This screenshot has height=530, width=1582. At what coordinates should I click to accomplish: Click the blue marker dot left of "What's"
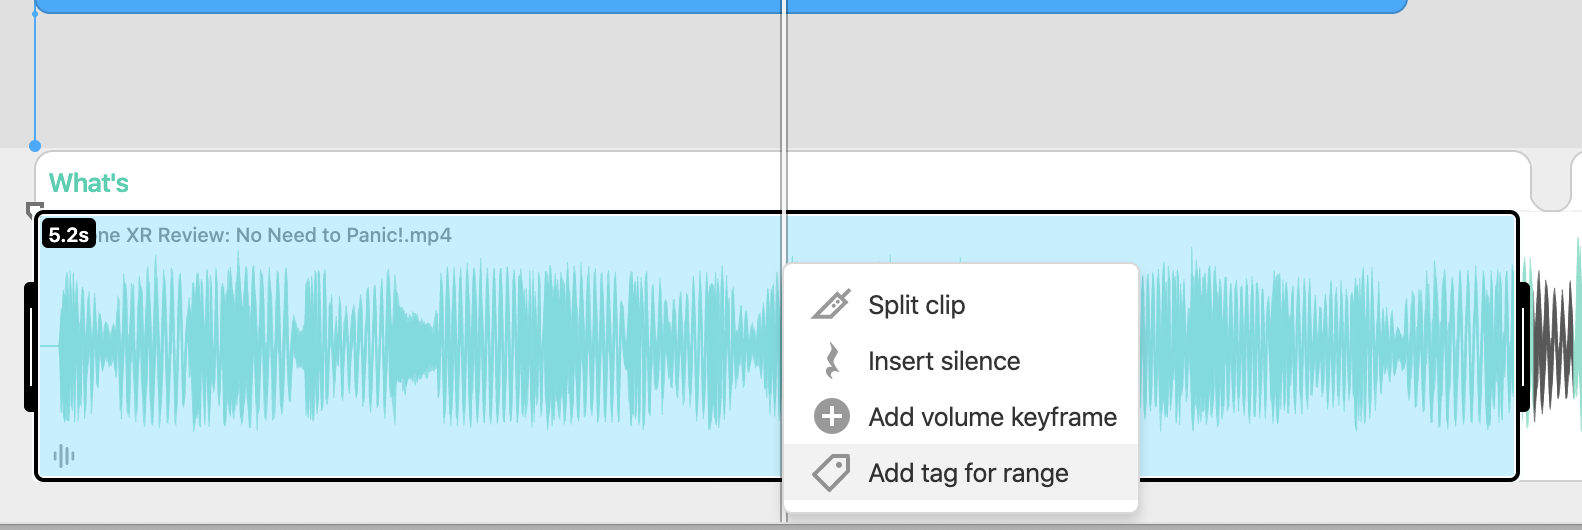point(35,146)
